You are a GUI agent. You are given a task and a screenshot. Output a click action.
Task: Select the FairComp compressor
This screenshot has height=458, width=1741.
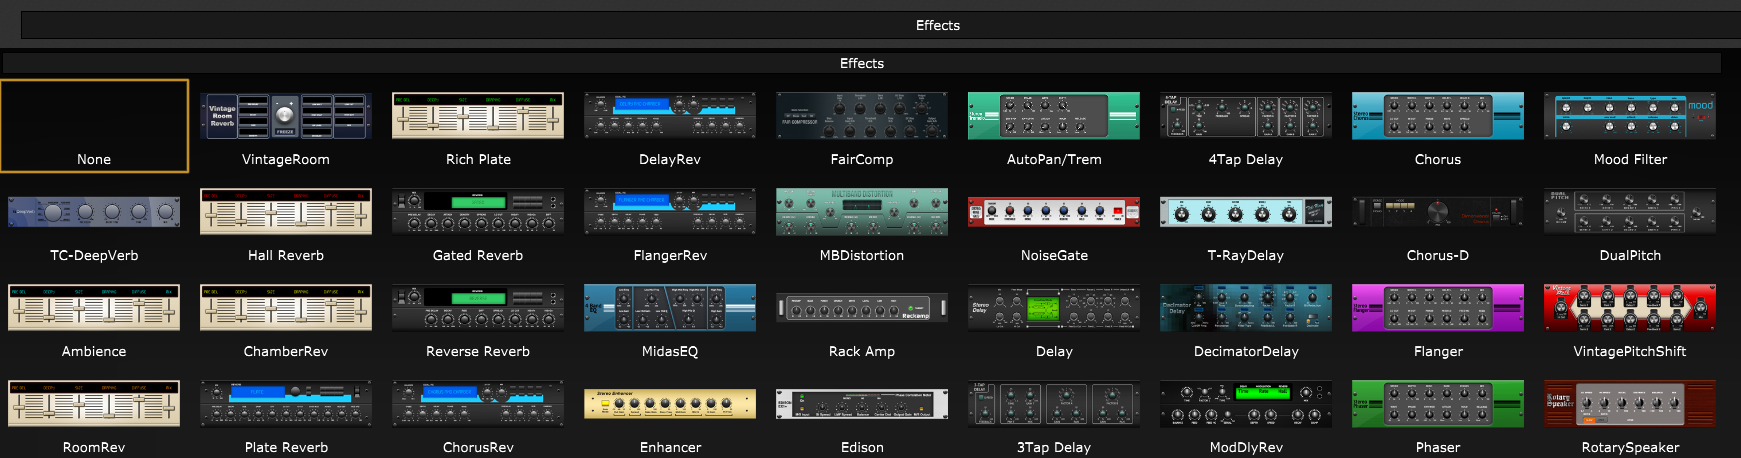click(x=862, y=126)
